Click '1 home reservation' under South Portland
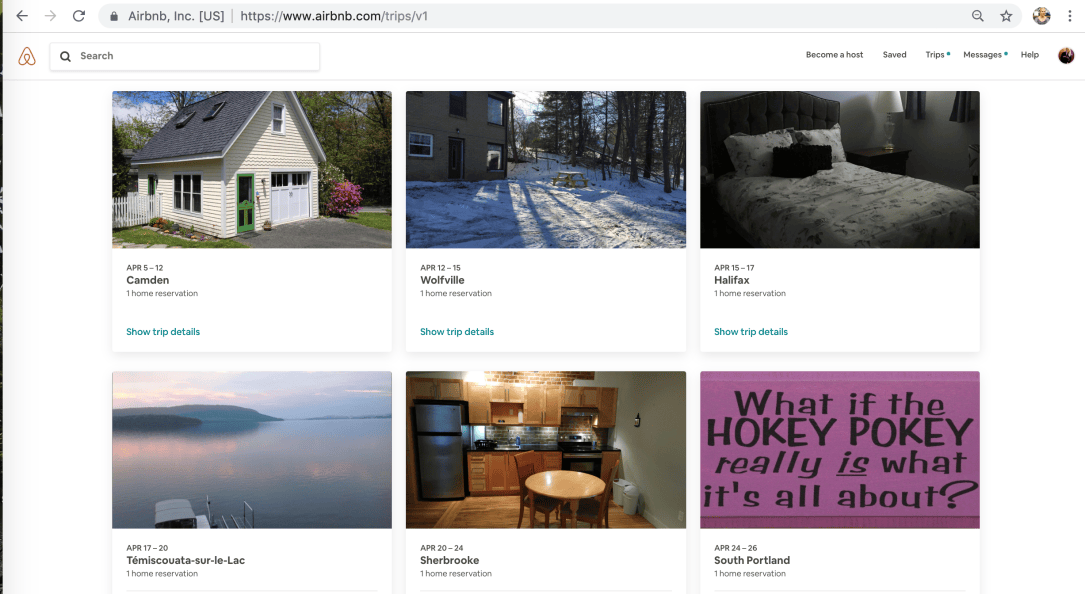The height and width of the screenshot is (594, 1085). [750, 574]
